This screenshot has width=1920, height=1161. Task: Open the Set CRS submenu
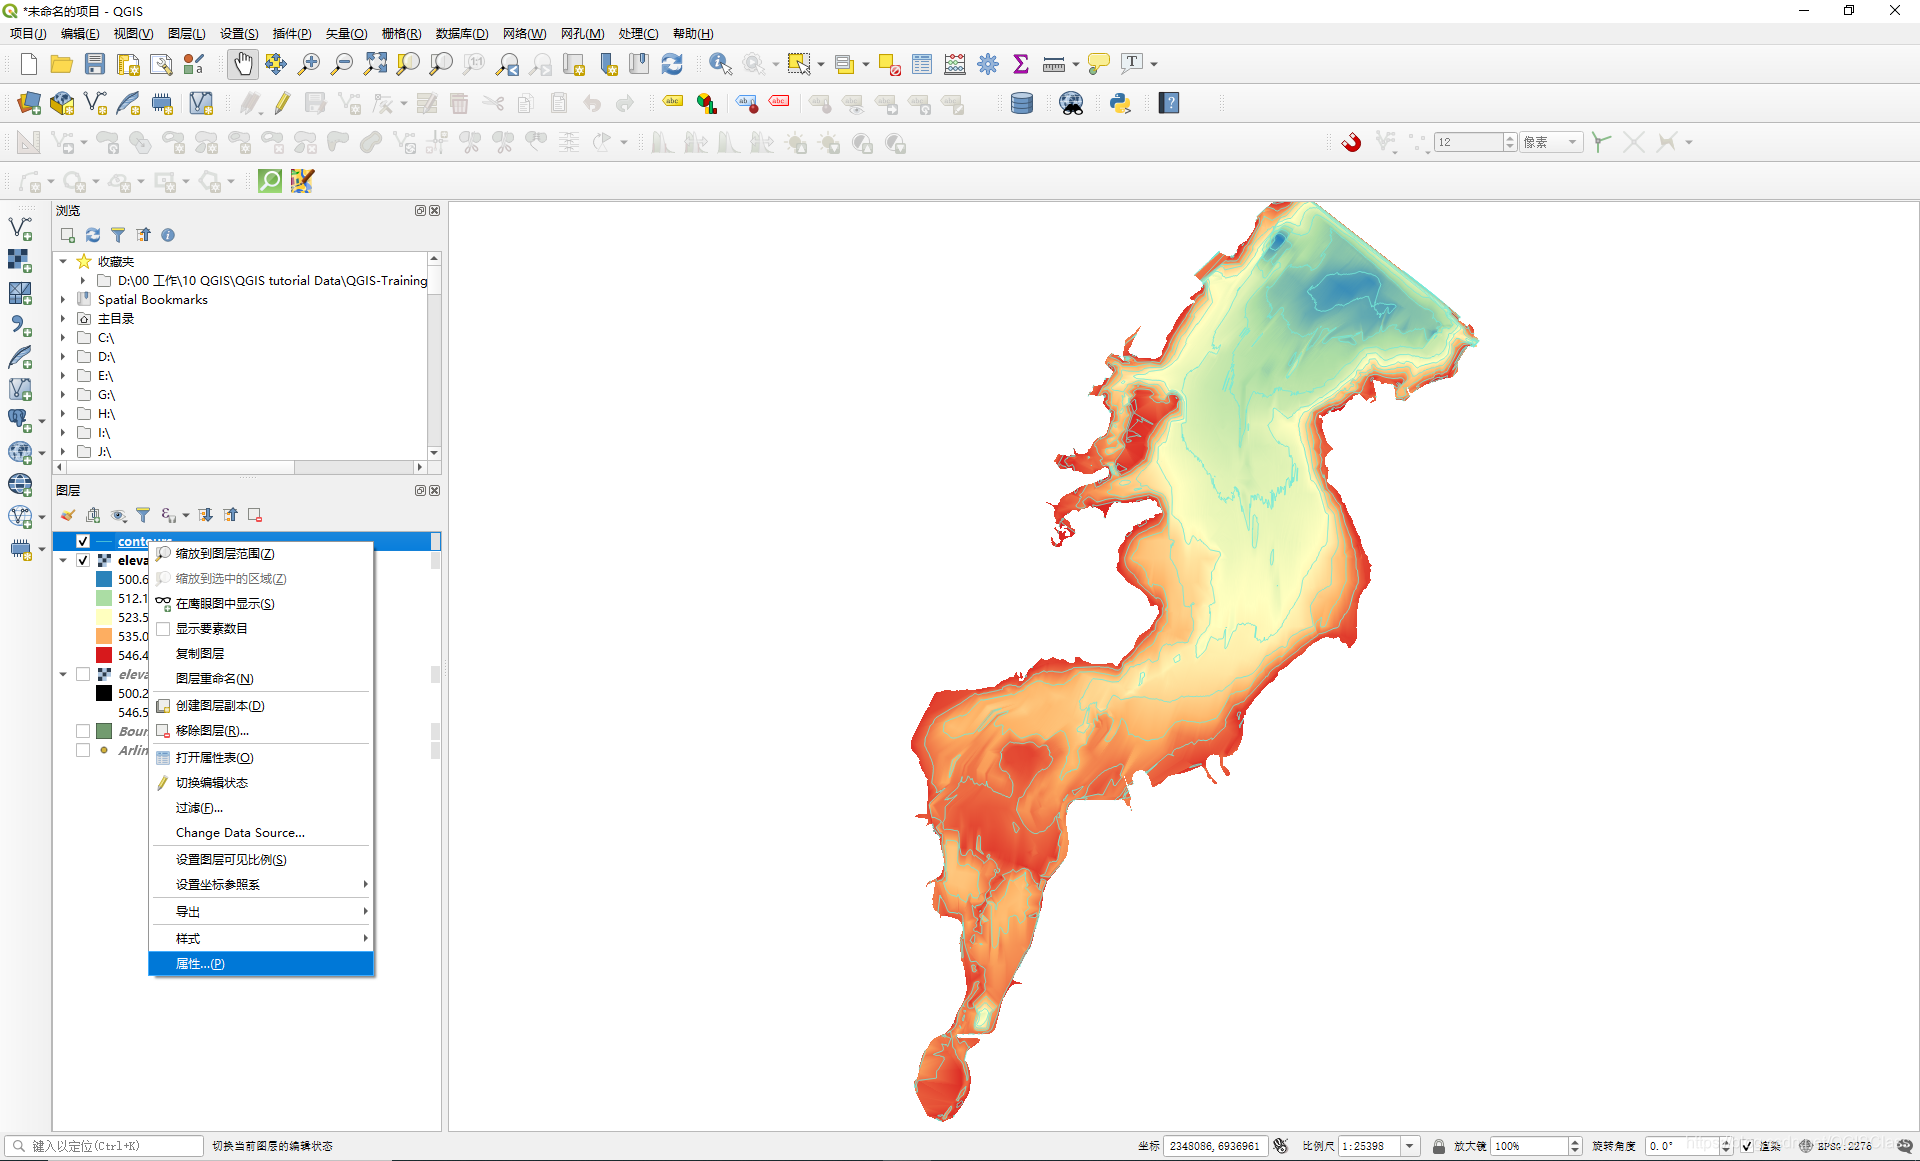tap(262, 884)
